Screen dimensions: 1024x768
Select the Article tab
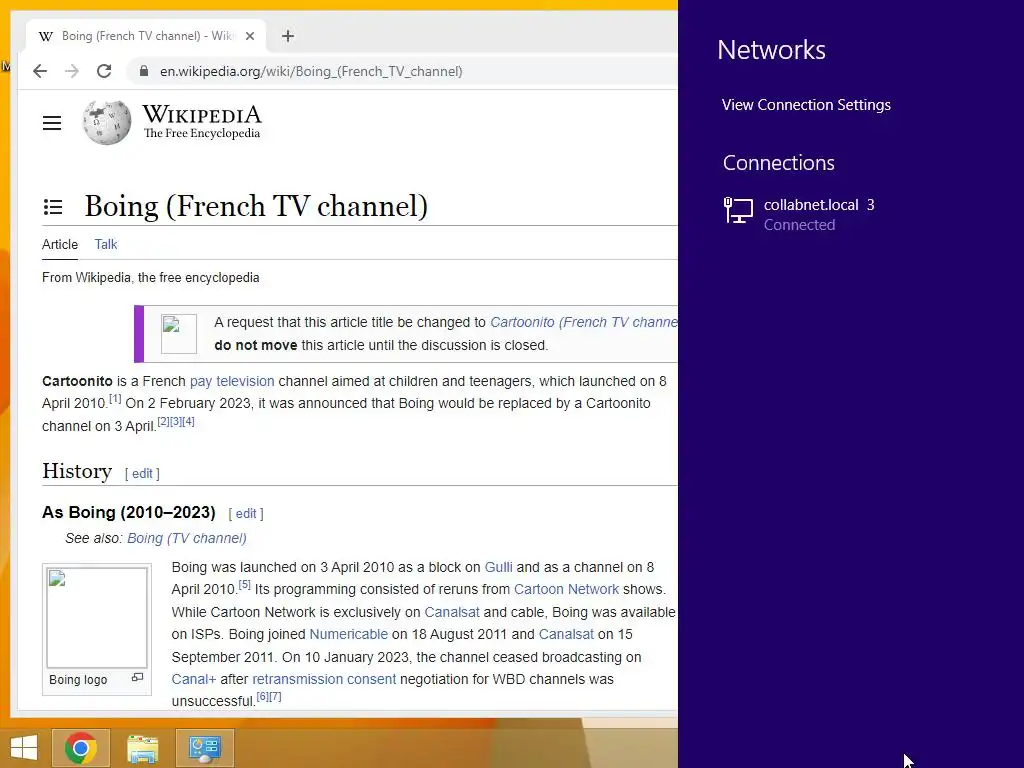coord(59,244)
